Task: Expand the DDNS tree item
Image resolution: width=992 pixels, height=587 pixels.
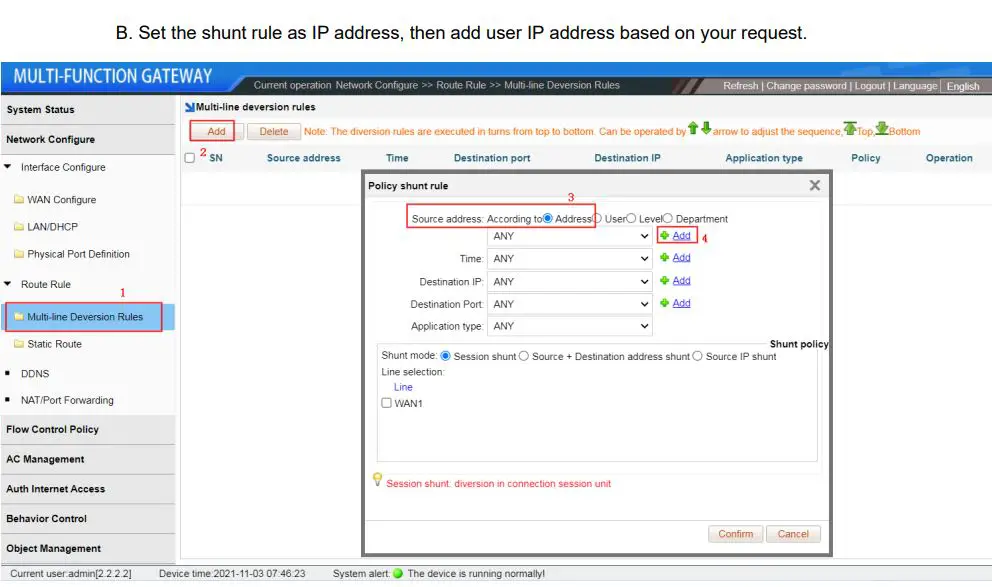Action: (8, 373)
